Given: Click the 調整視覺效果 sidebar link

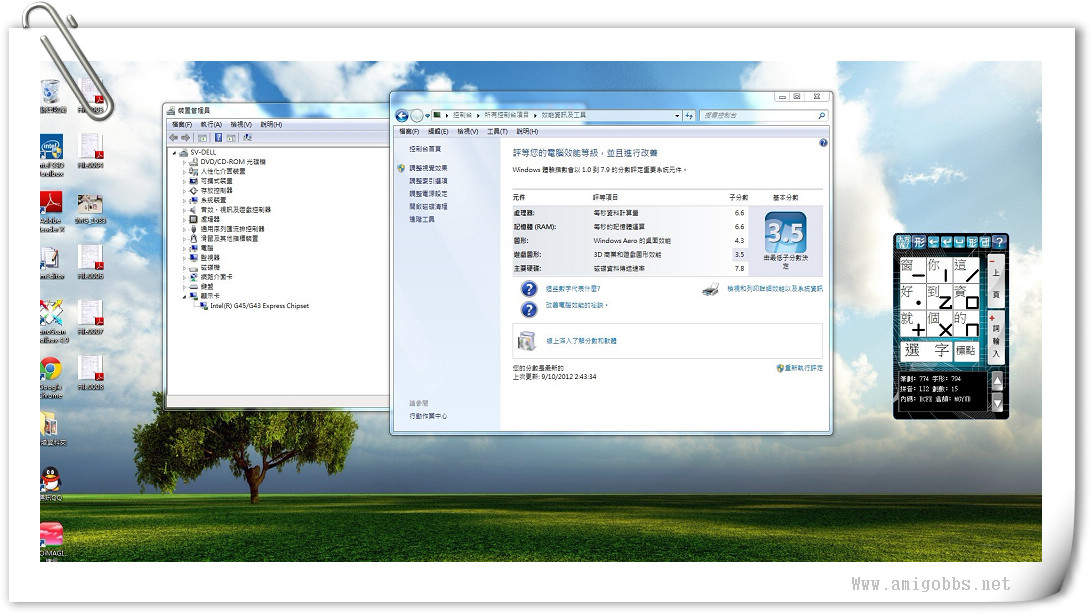Looking at the screenshot, I should [x=428, y=168].
